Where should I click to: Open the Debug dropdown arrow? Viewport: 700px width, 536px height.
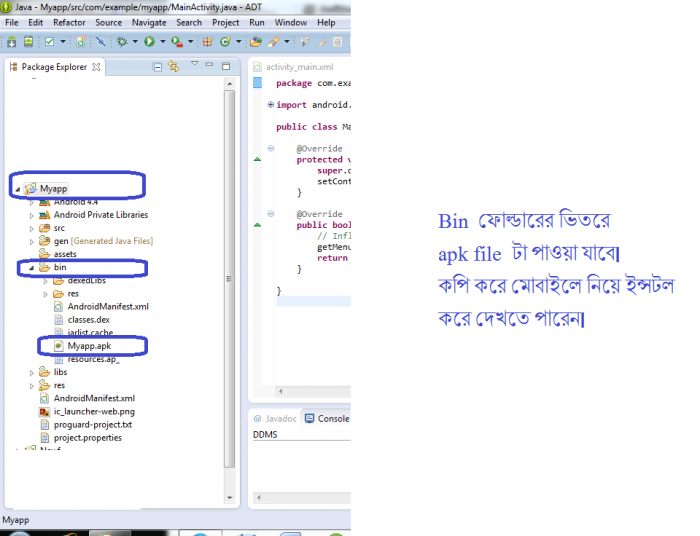tap(135, 42)
